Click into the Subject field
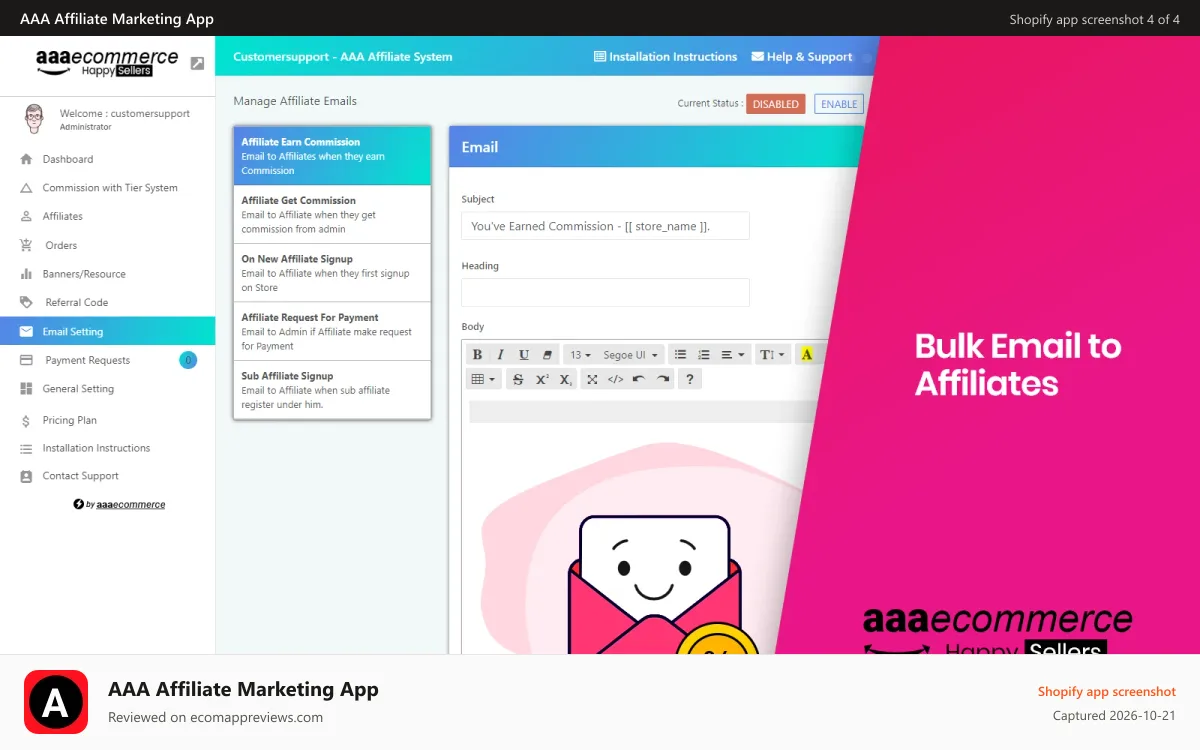1200x750 pixels. click(x=605, y=226)
